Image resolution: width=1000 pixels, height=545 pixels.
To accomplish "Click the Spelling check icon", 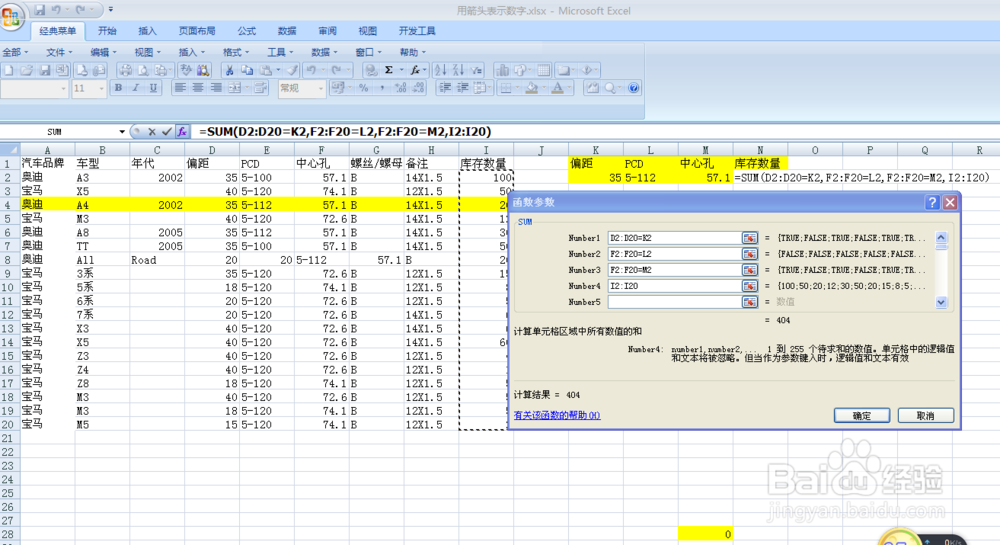I will [186, 70].
